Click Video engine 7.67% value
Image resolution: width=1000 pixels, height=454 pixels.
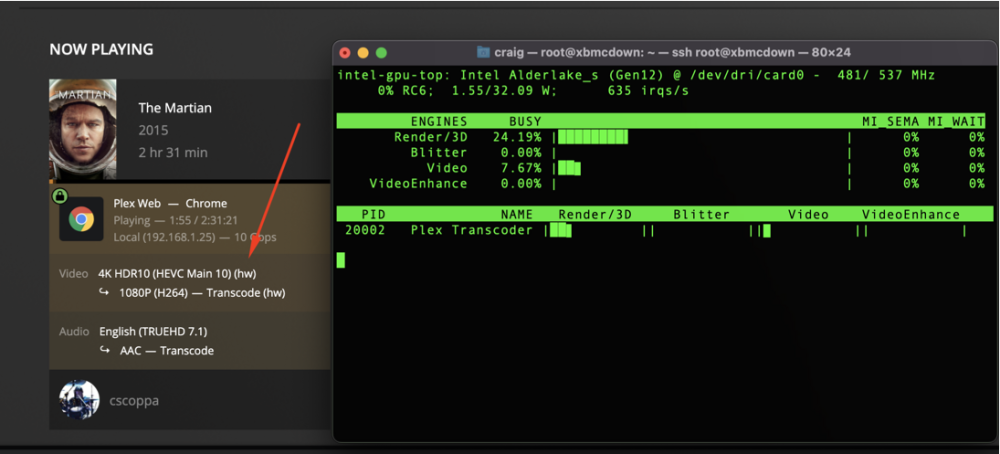521,168
